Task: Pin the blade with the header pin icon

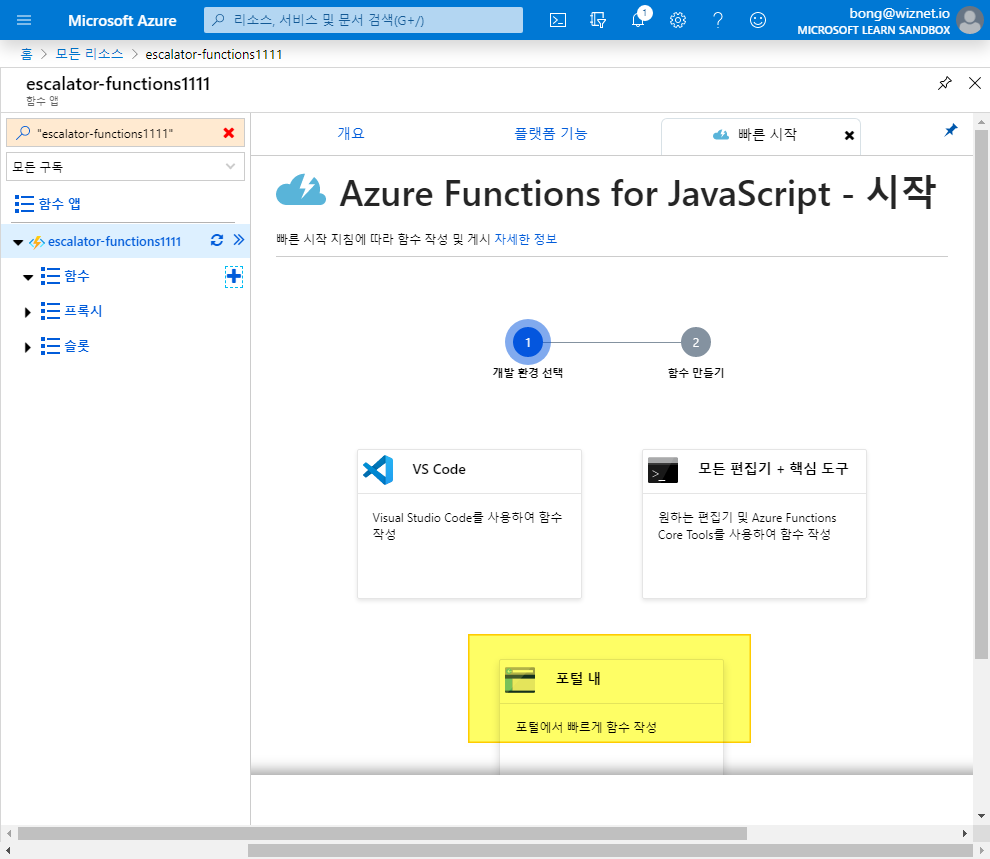Action: tap(945, 83)
